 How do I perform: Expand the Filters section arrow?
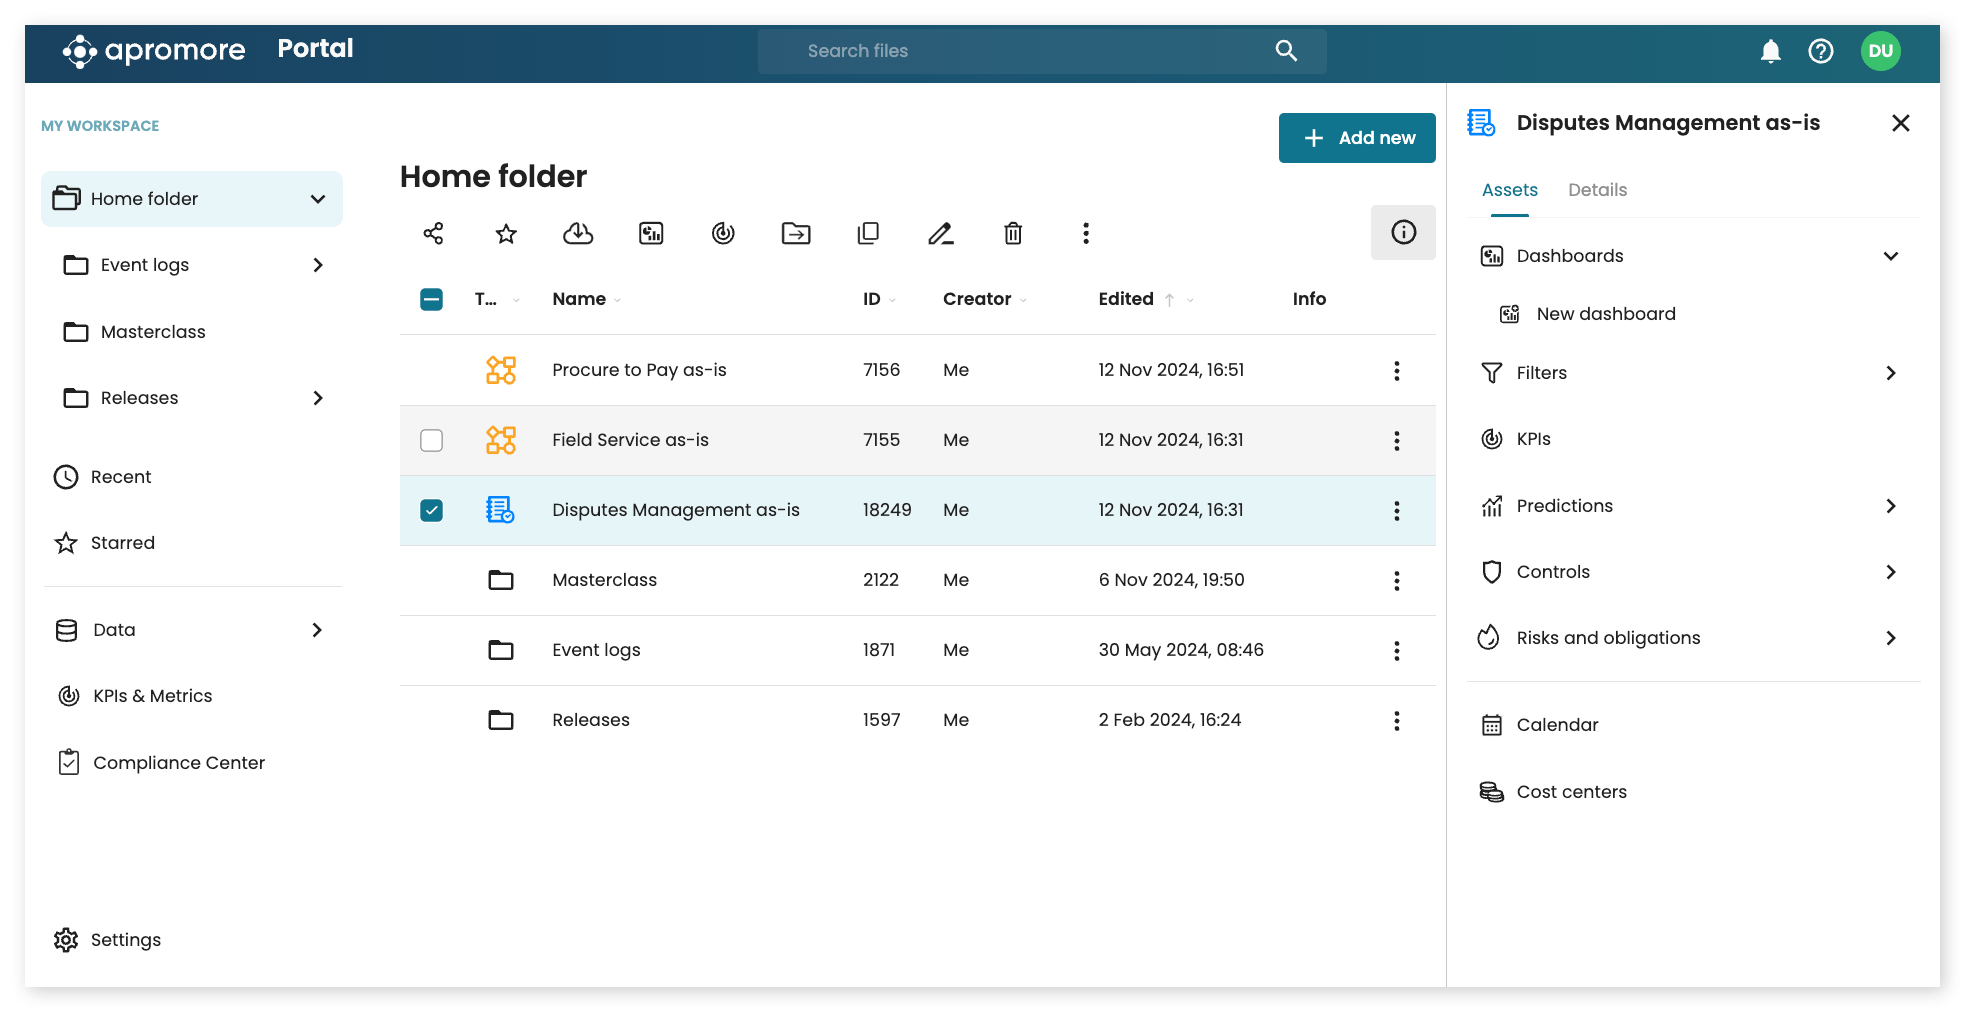pyautogui.click(x=1890, y=373)
